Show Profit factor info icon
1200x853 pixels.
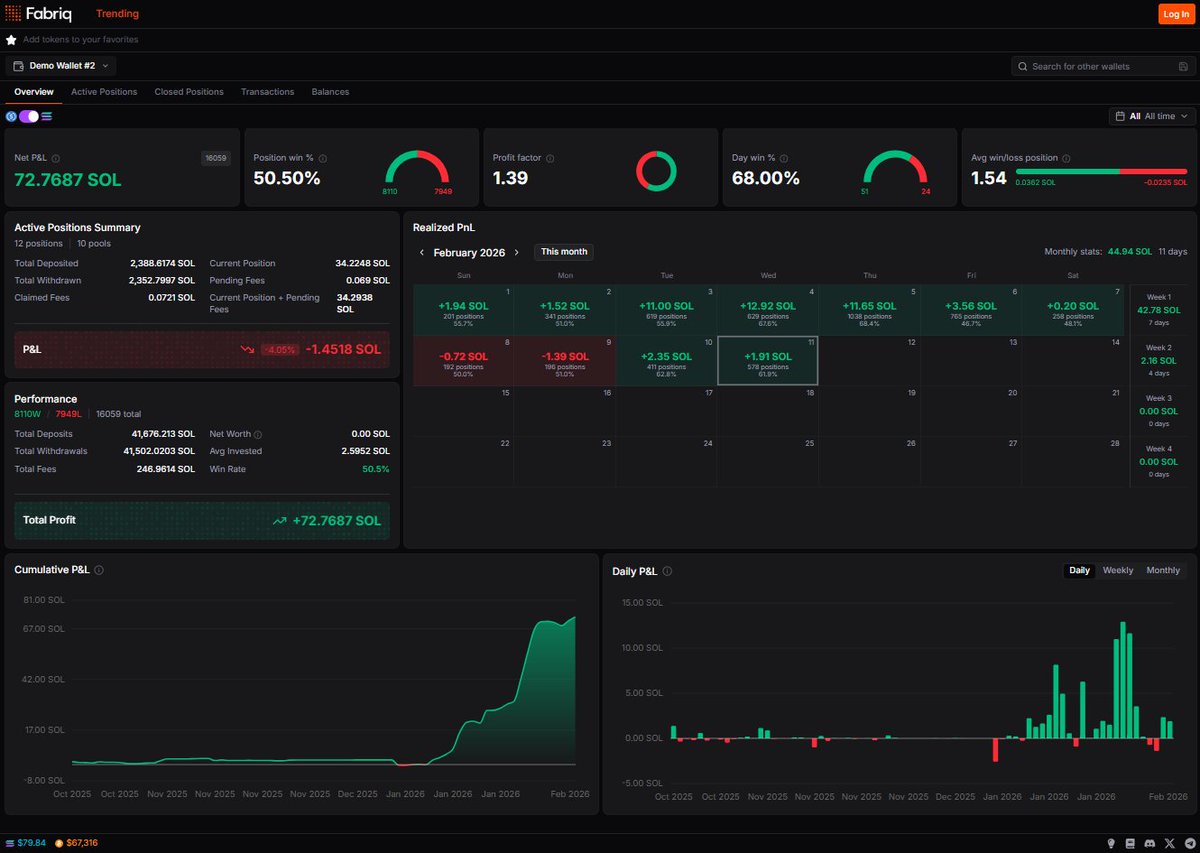tap(550, 158)
